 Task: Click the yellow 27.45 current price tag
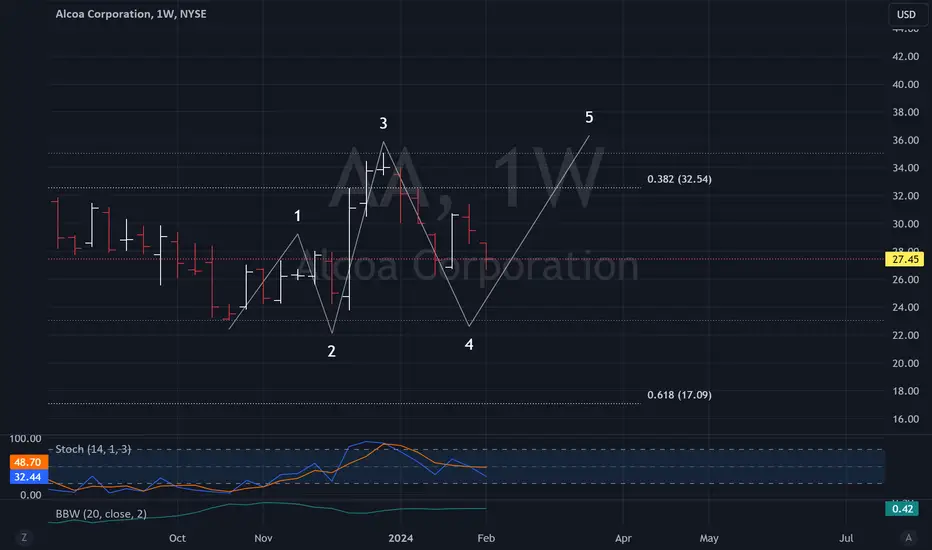tap(905, 259)
